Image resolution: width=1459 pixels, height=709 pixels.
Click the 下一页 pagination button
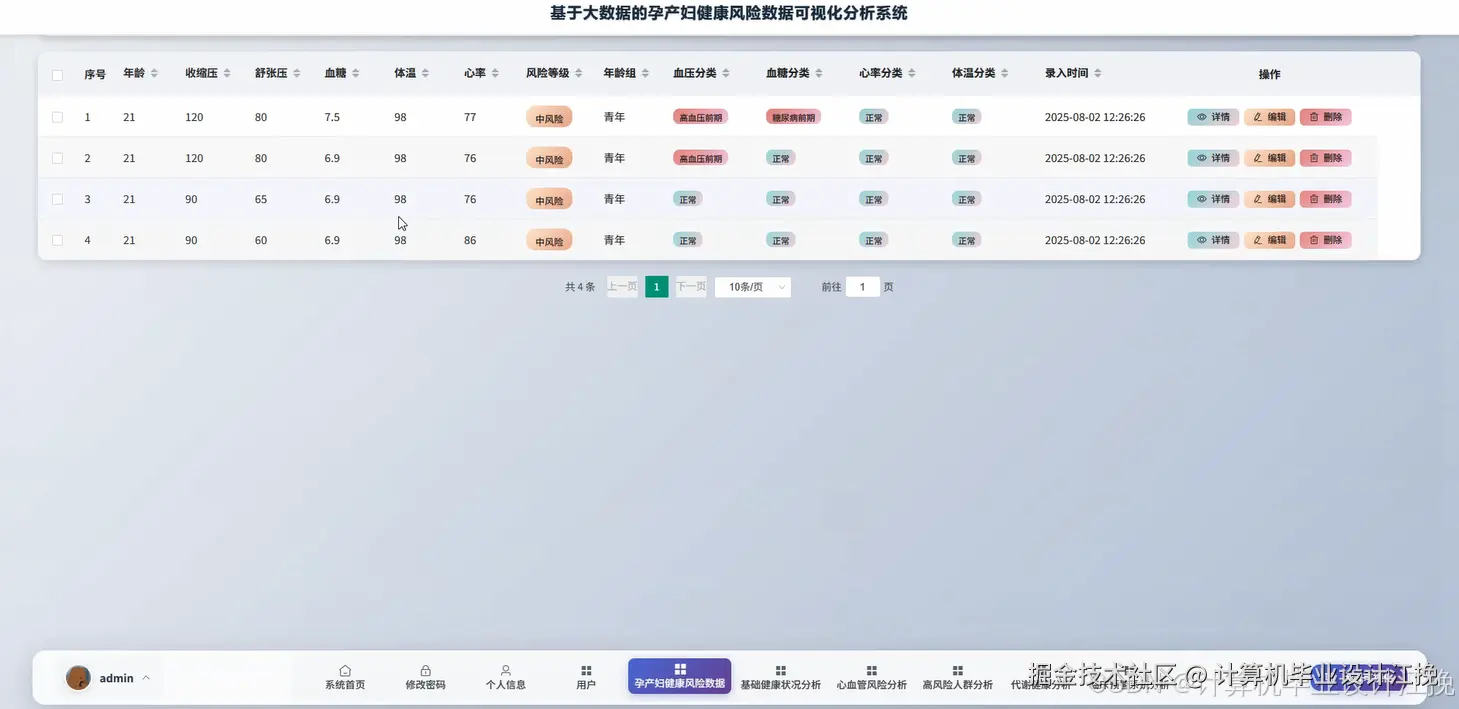pos(691,287)
